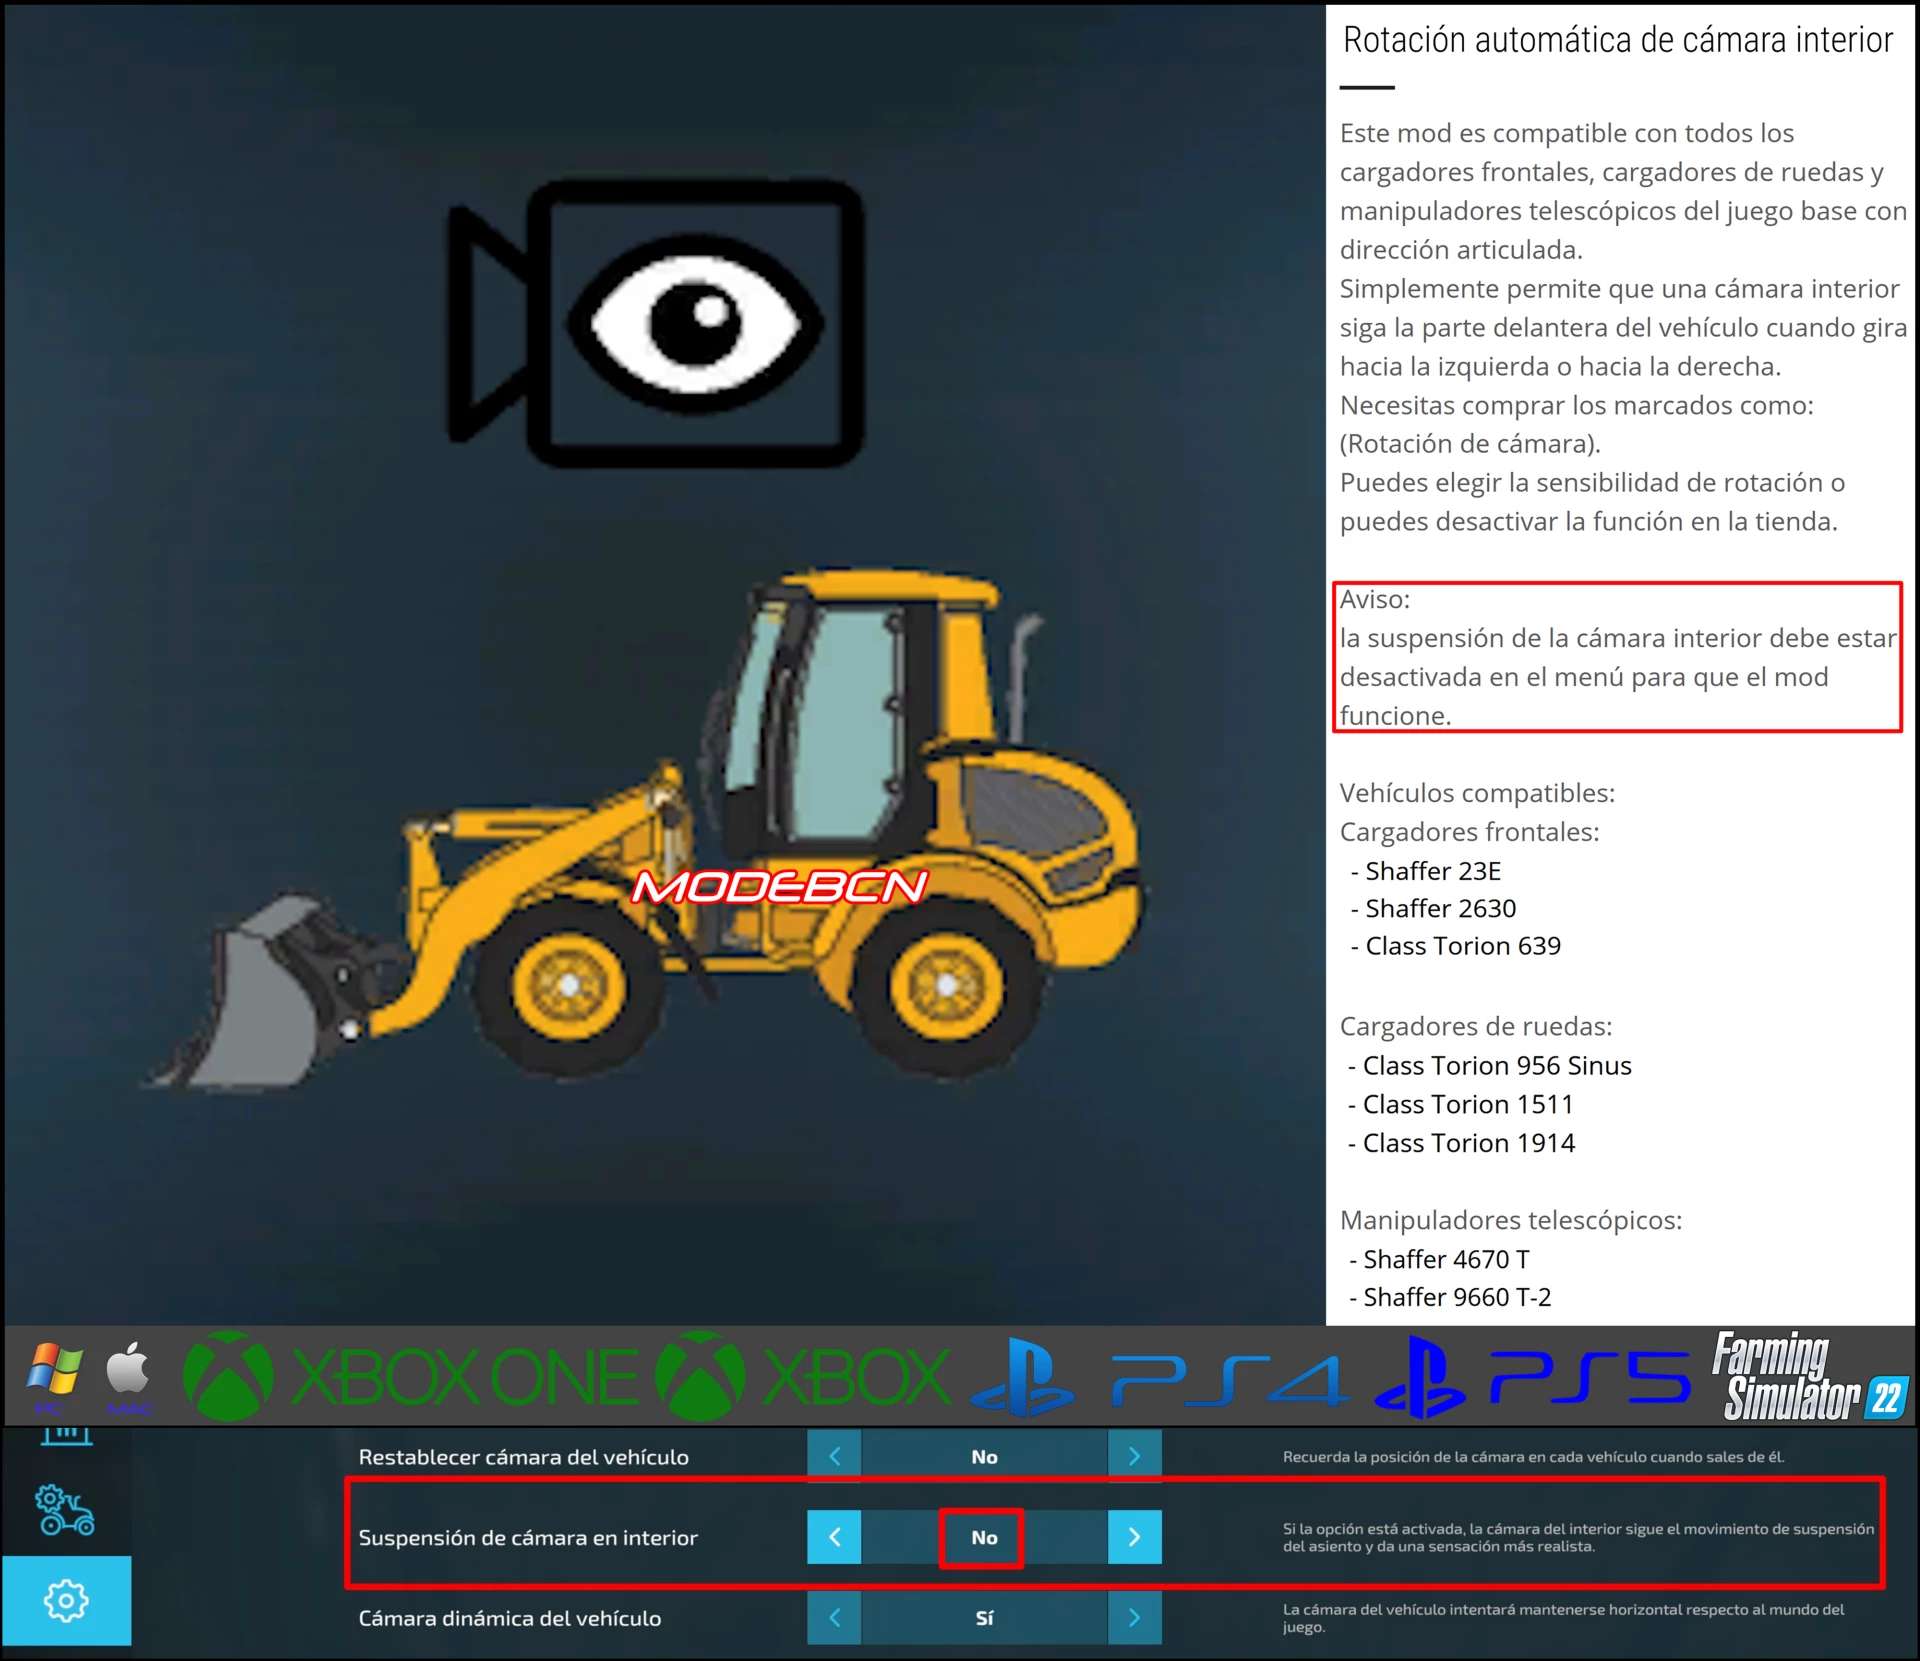
Task: Click the PS5 PlayStation logo symbol
Action: point(1420,1377)
